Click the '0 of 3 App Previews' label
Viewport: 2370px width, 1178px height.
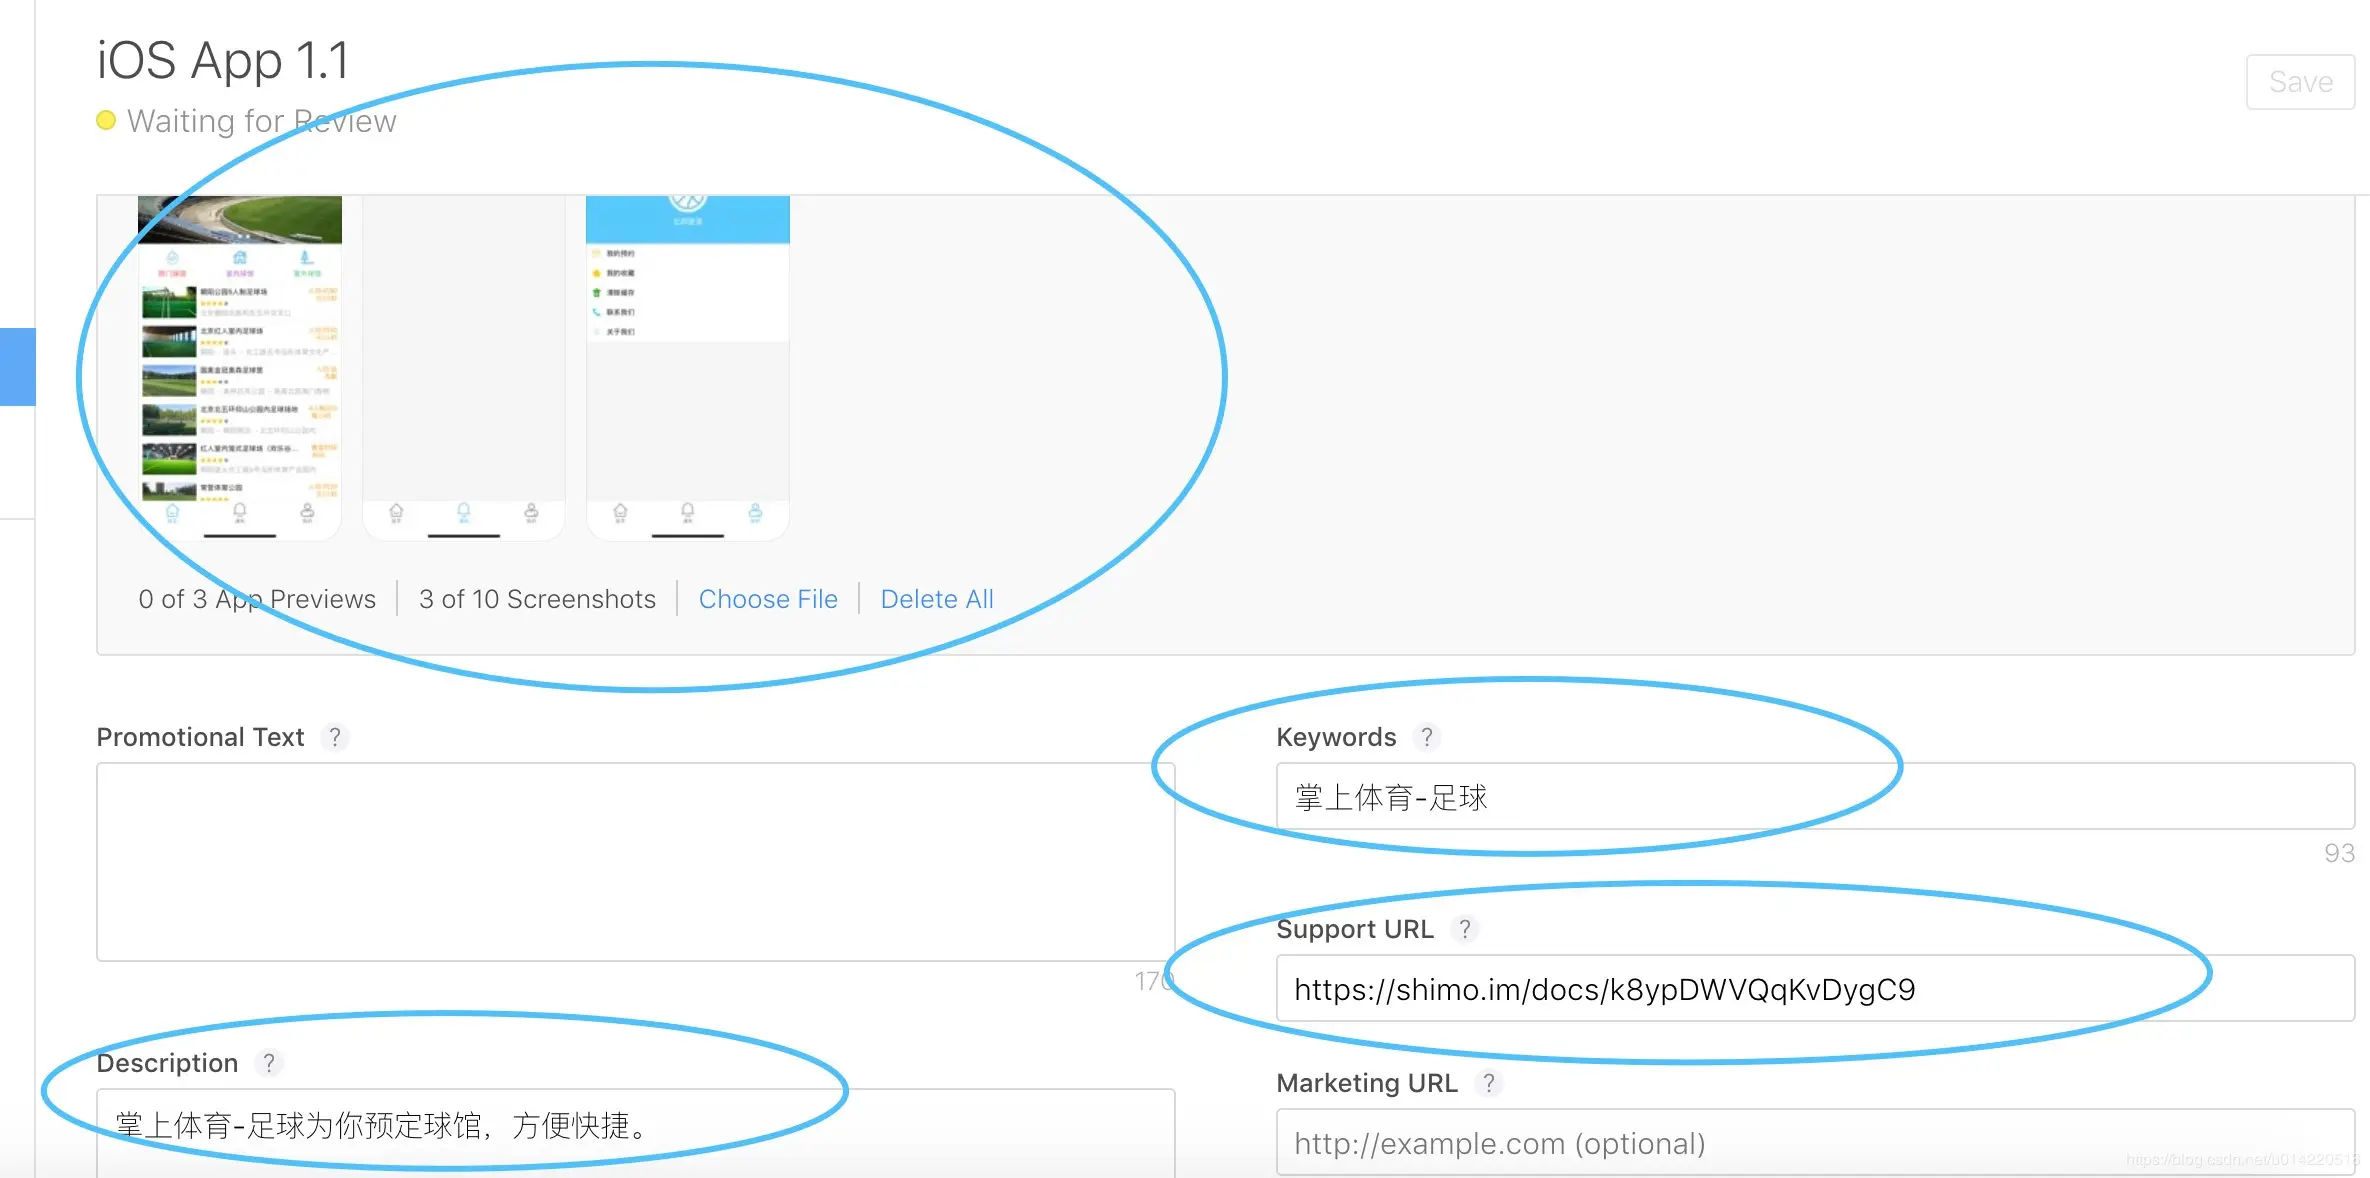(x=257, y=599)
